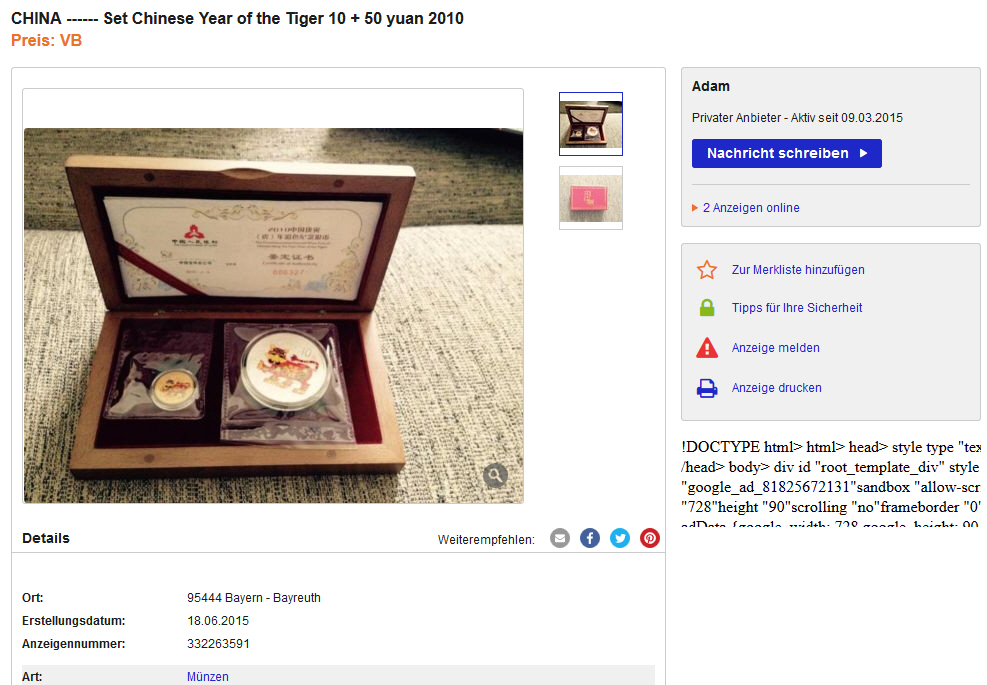987x685 pixels.
Task: Click the orange star Merkliste icon
Action: pyautogui.click(x=707, y=270)
